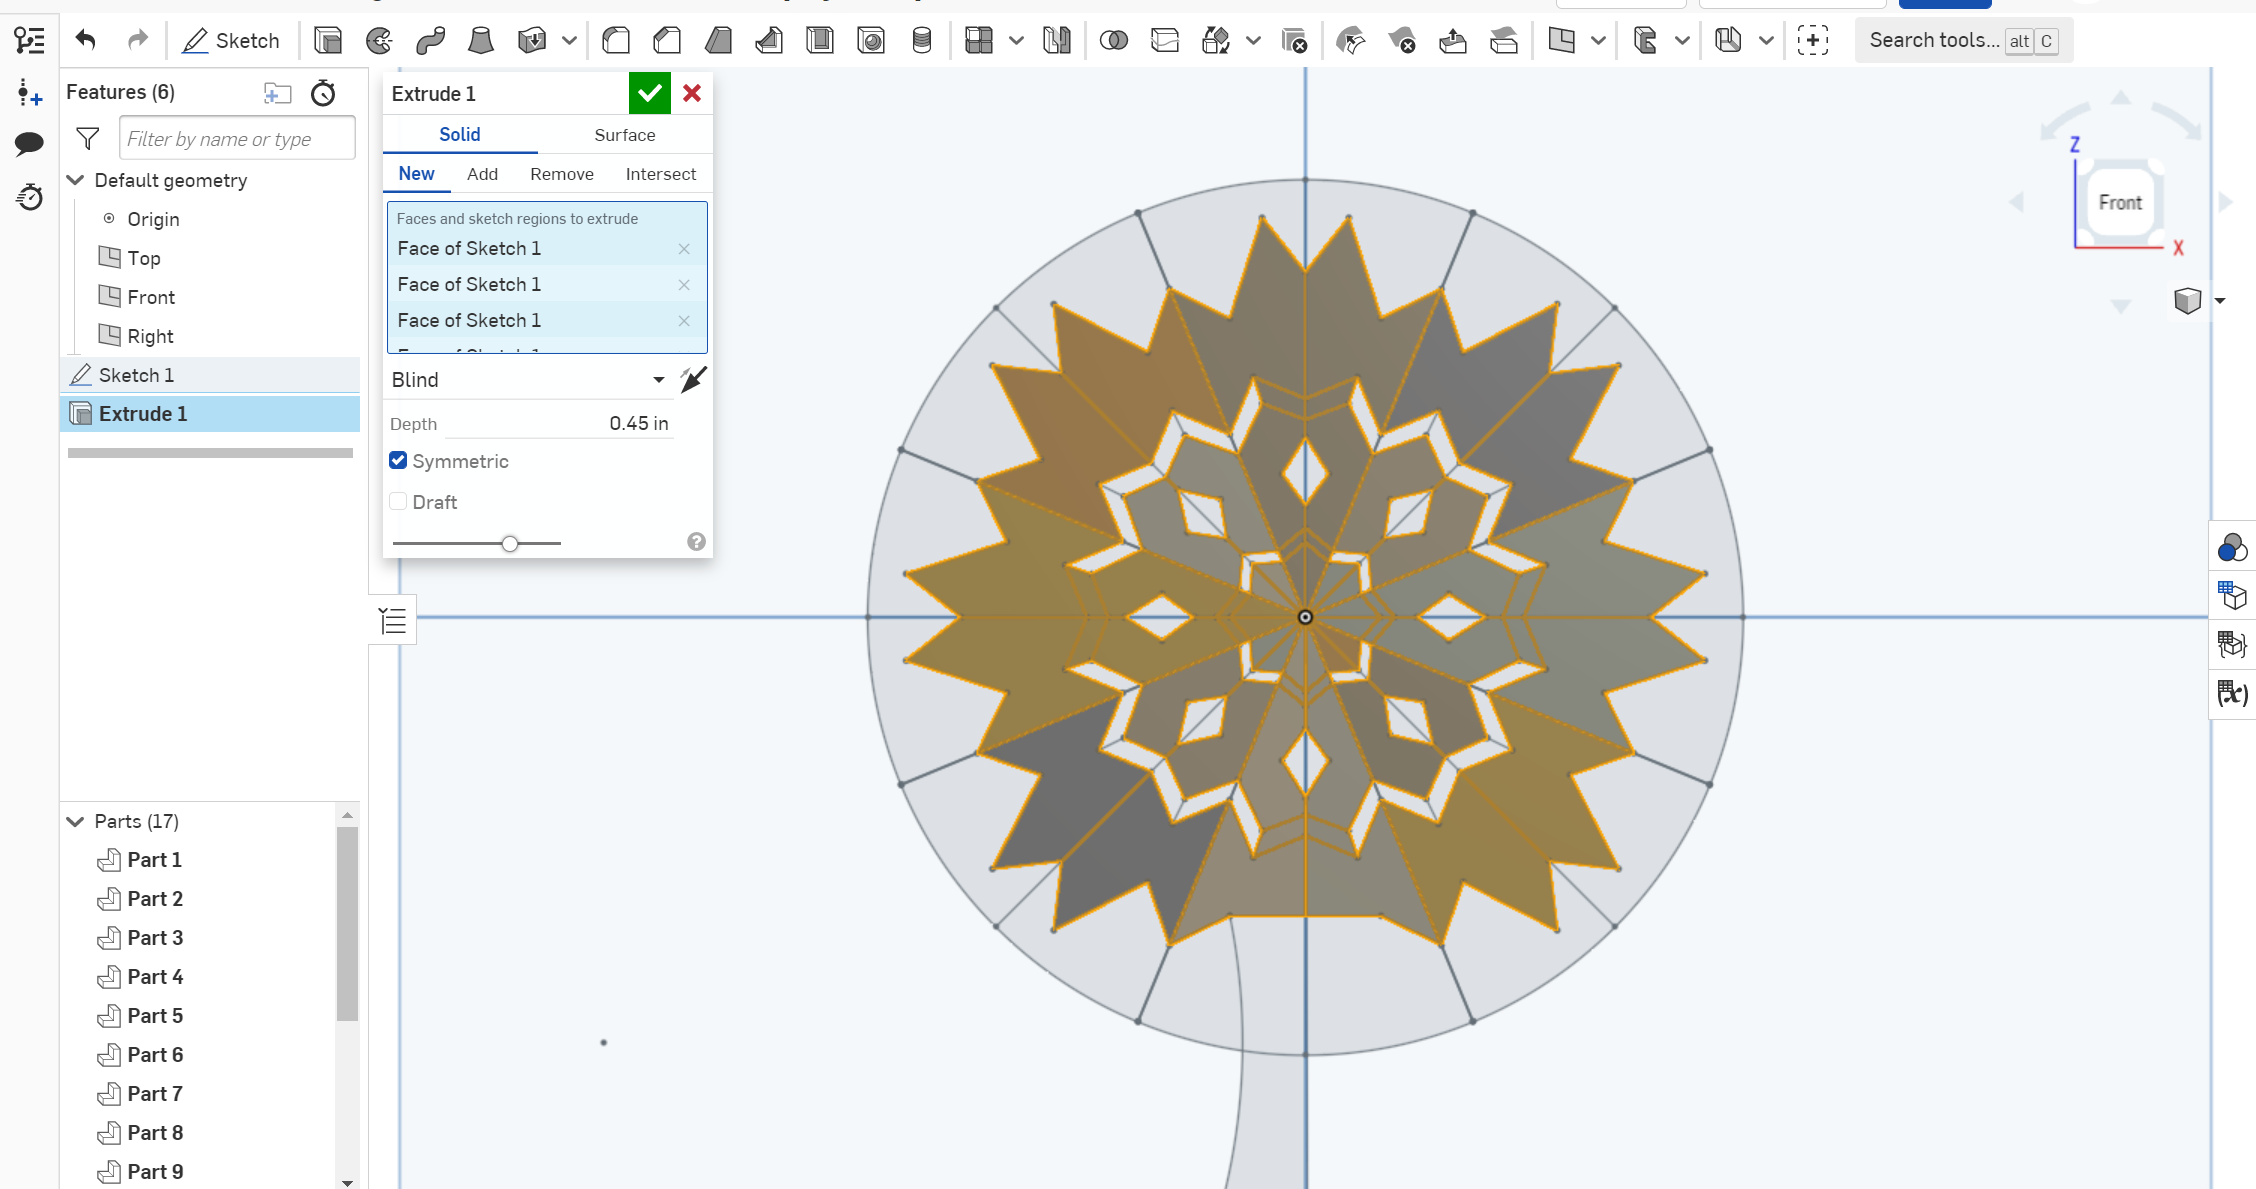This screenshot has width=2256, height=1189.
Task: Switch to the Surface tab
Action: 624,134
